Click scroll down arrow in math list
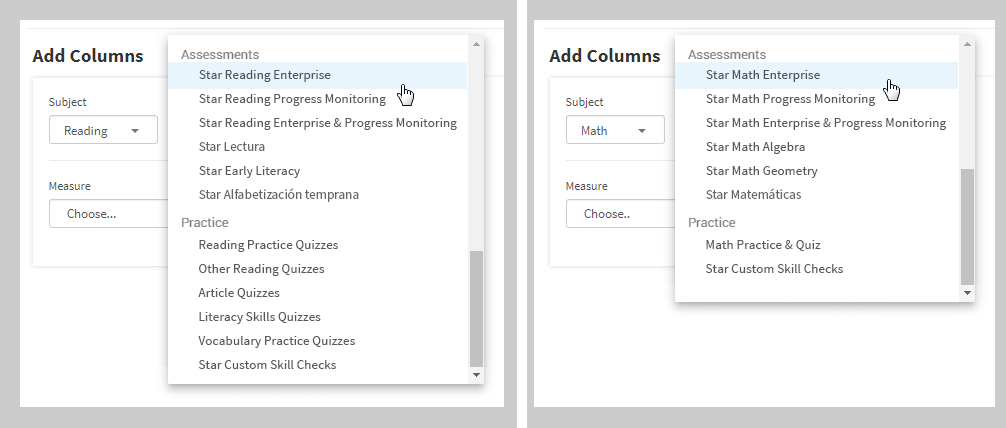The width and height of the screenshot is (1006, 428). [968, 293]
